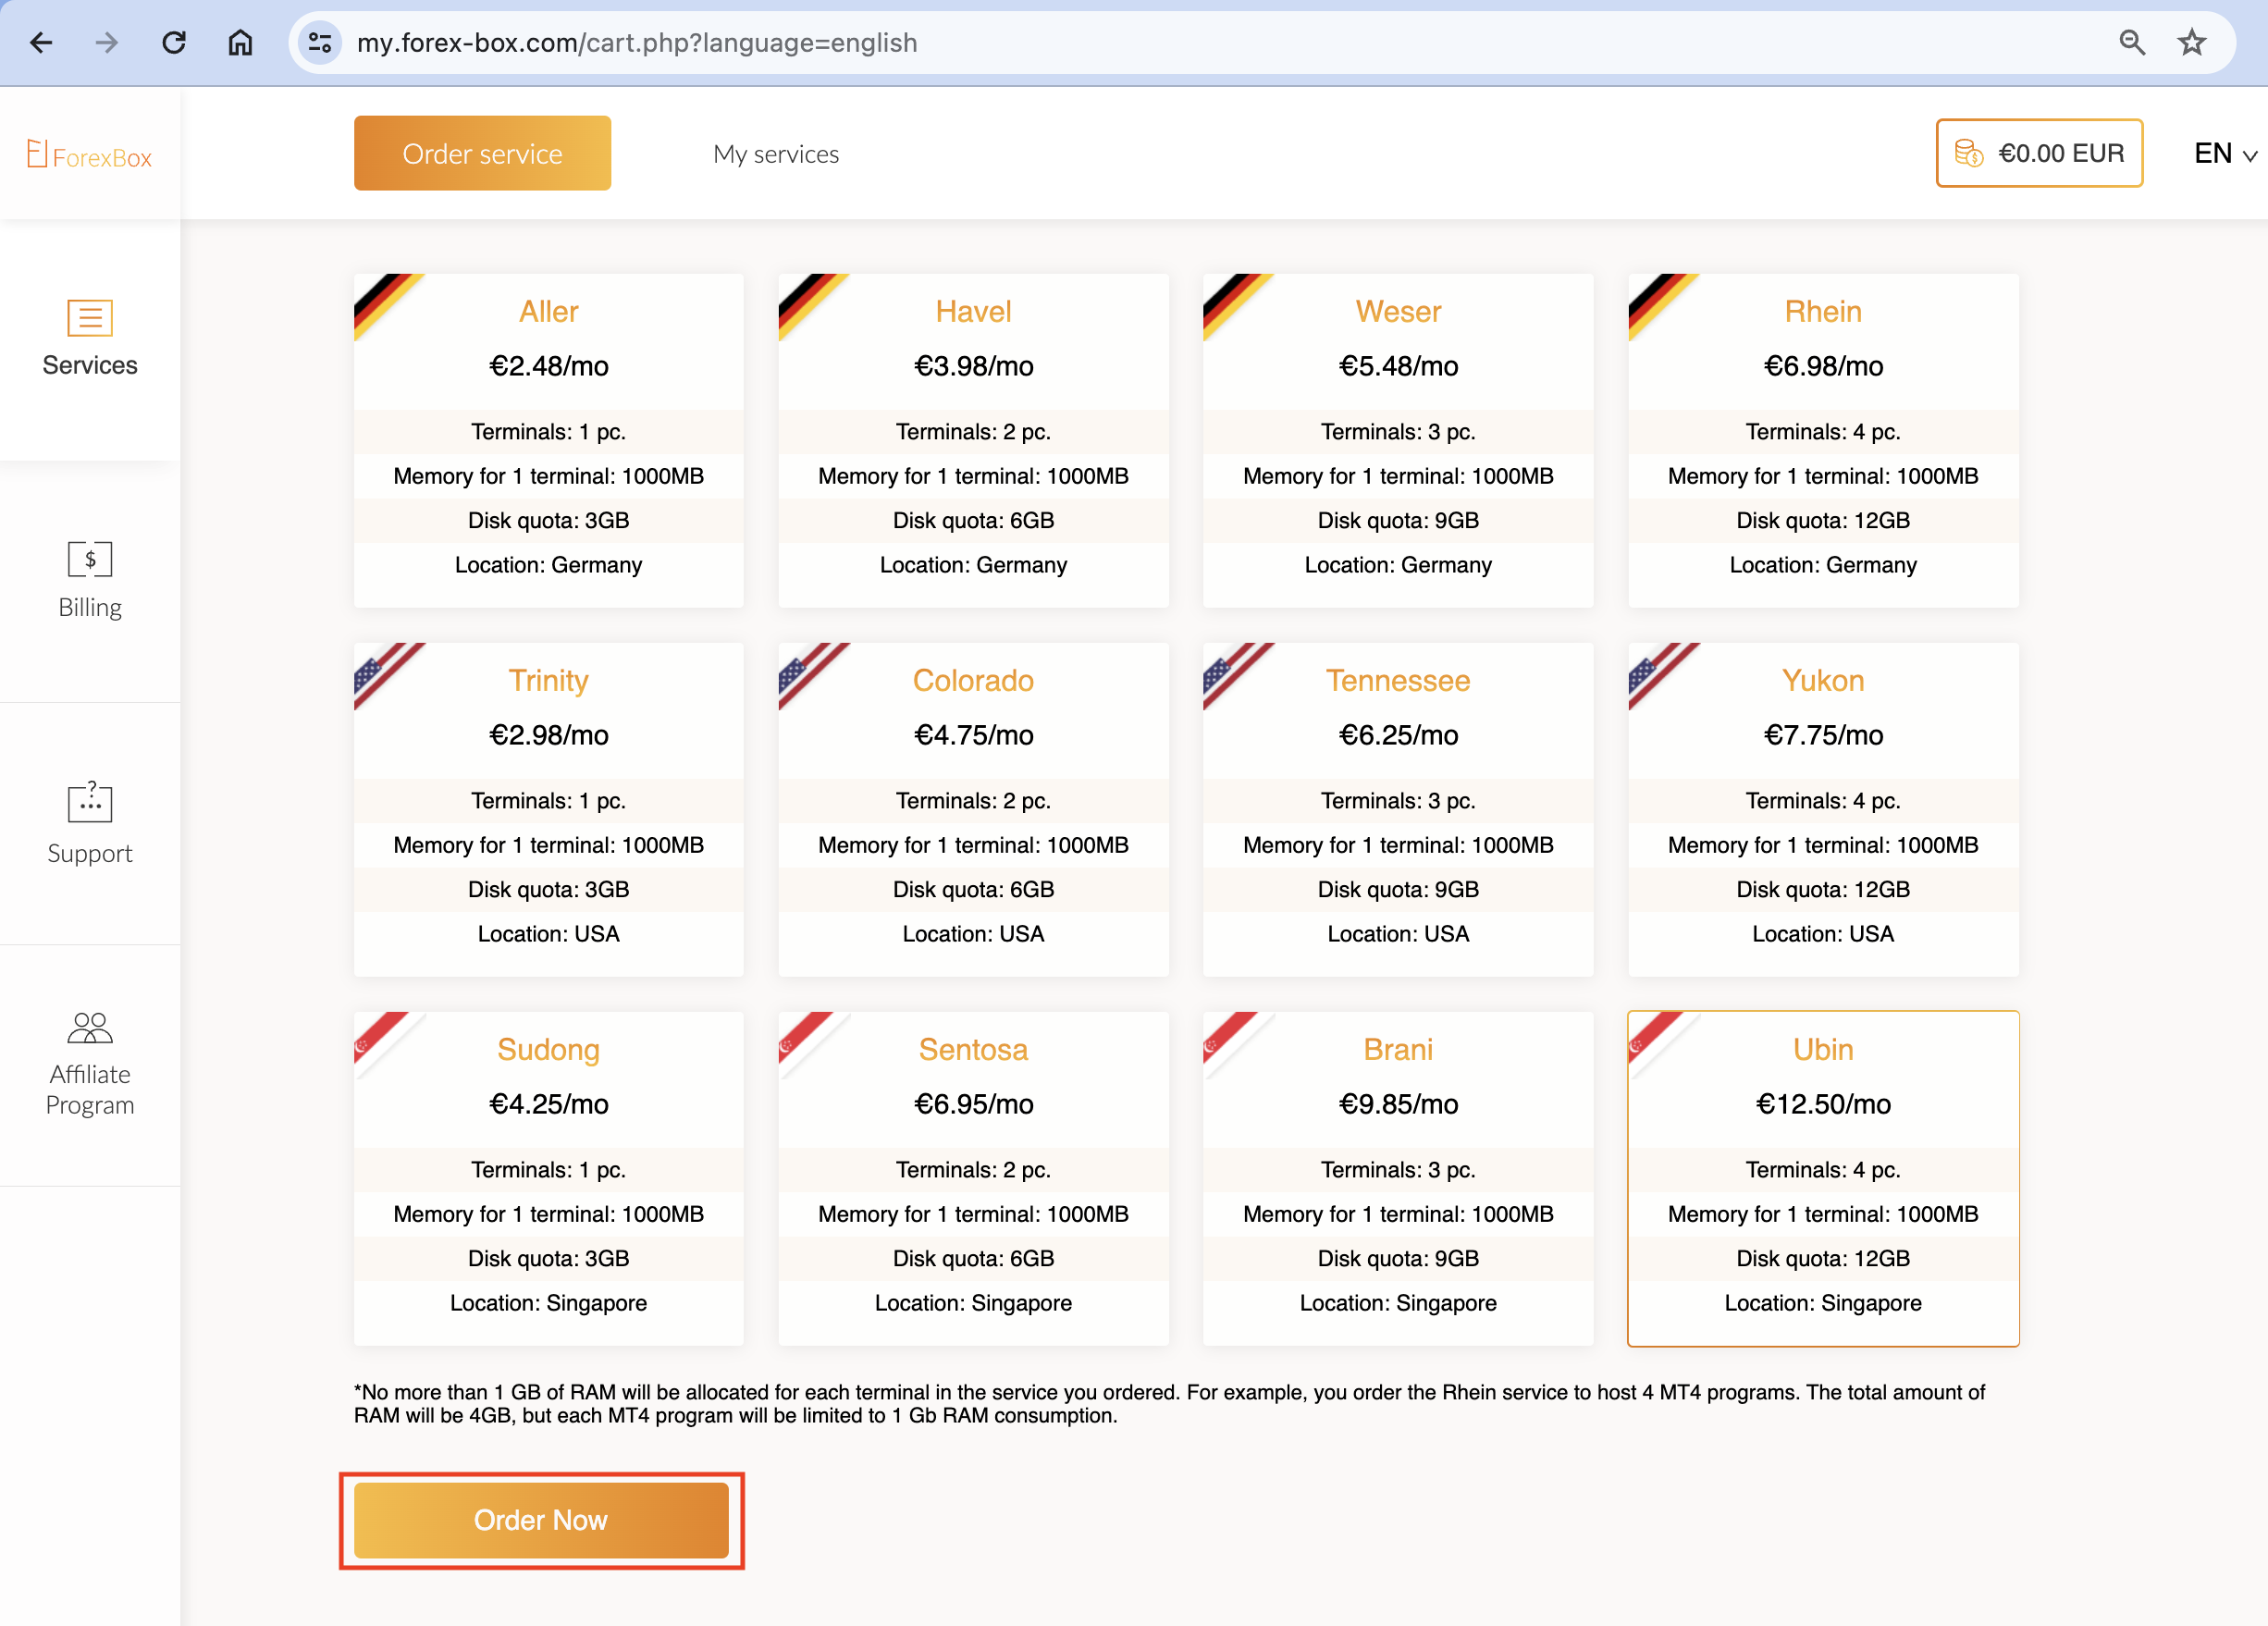Screen dimensions: 2268x1626
Task: Click the browser home icon
Action: (x=240, y=43)
